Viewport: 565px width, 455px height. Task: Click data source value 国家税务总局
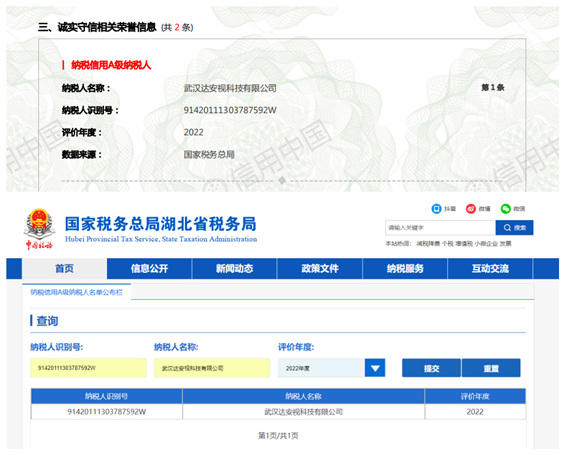point(209,155)
